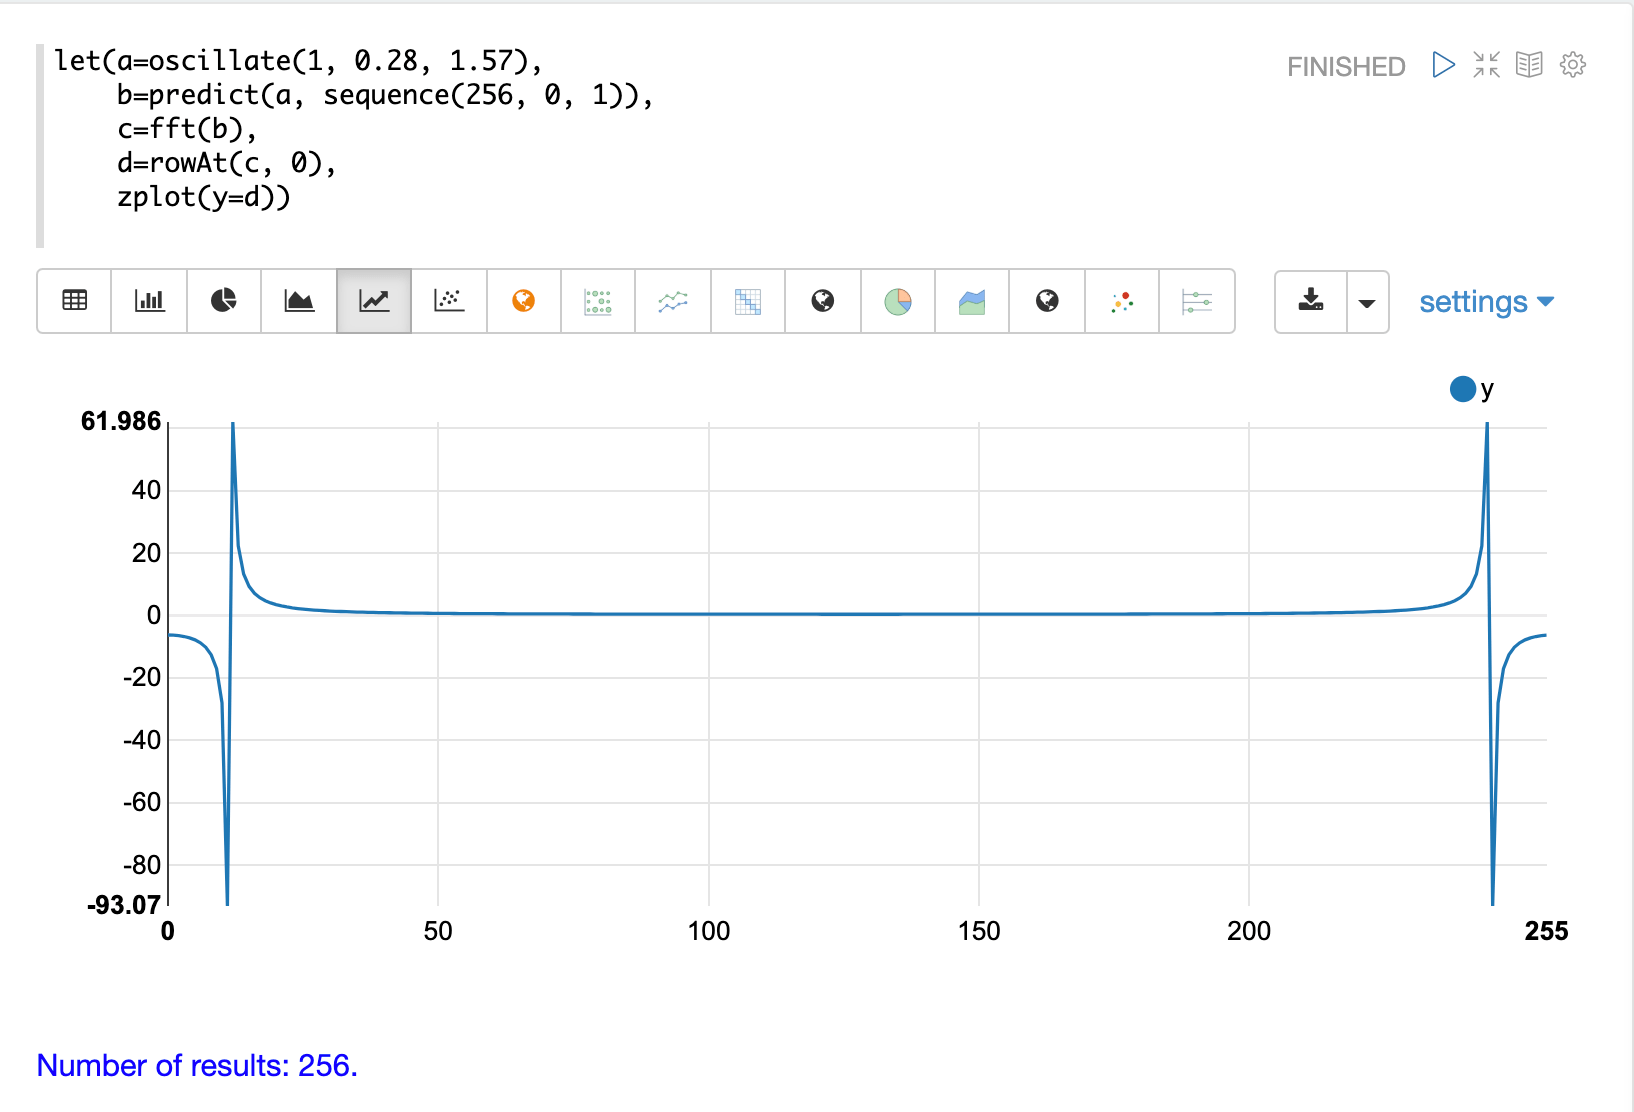Click inside the code editor paragraph
1634x1112 pixels.
(400, 130)
